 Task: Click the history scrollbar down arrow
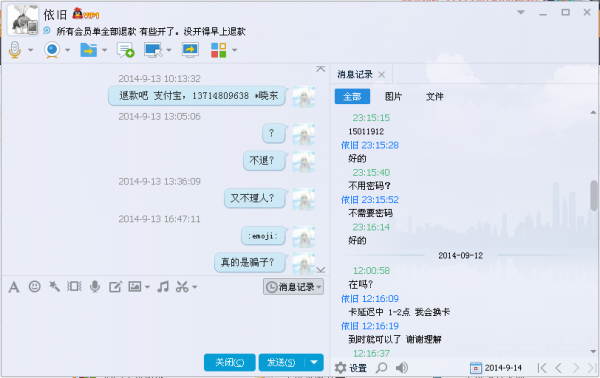pyautogui.click(x=593, y=351)
